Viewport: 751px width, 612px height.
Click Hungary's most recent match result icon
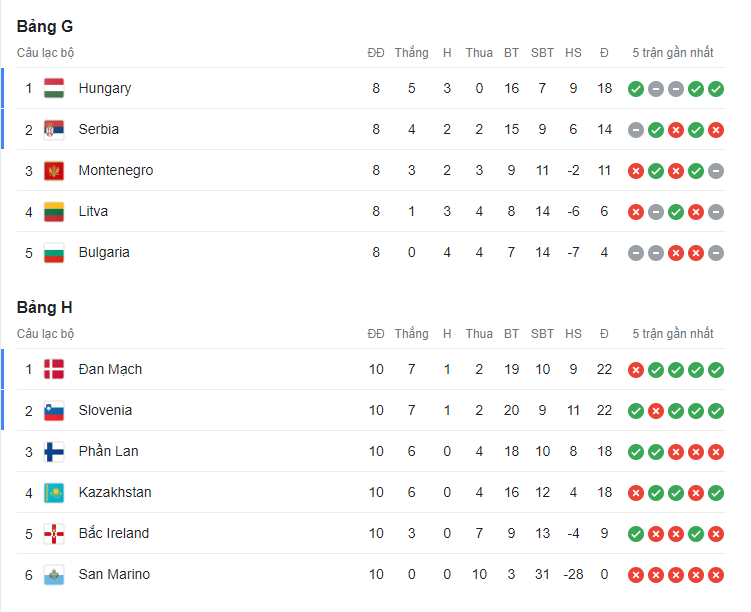click(x=716, y=89)
